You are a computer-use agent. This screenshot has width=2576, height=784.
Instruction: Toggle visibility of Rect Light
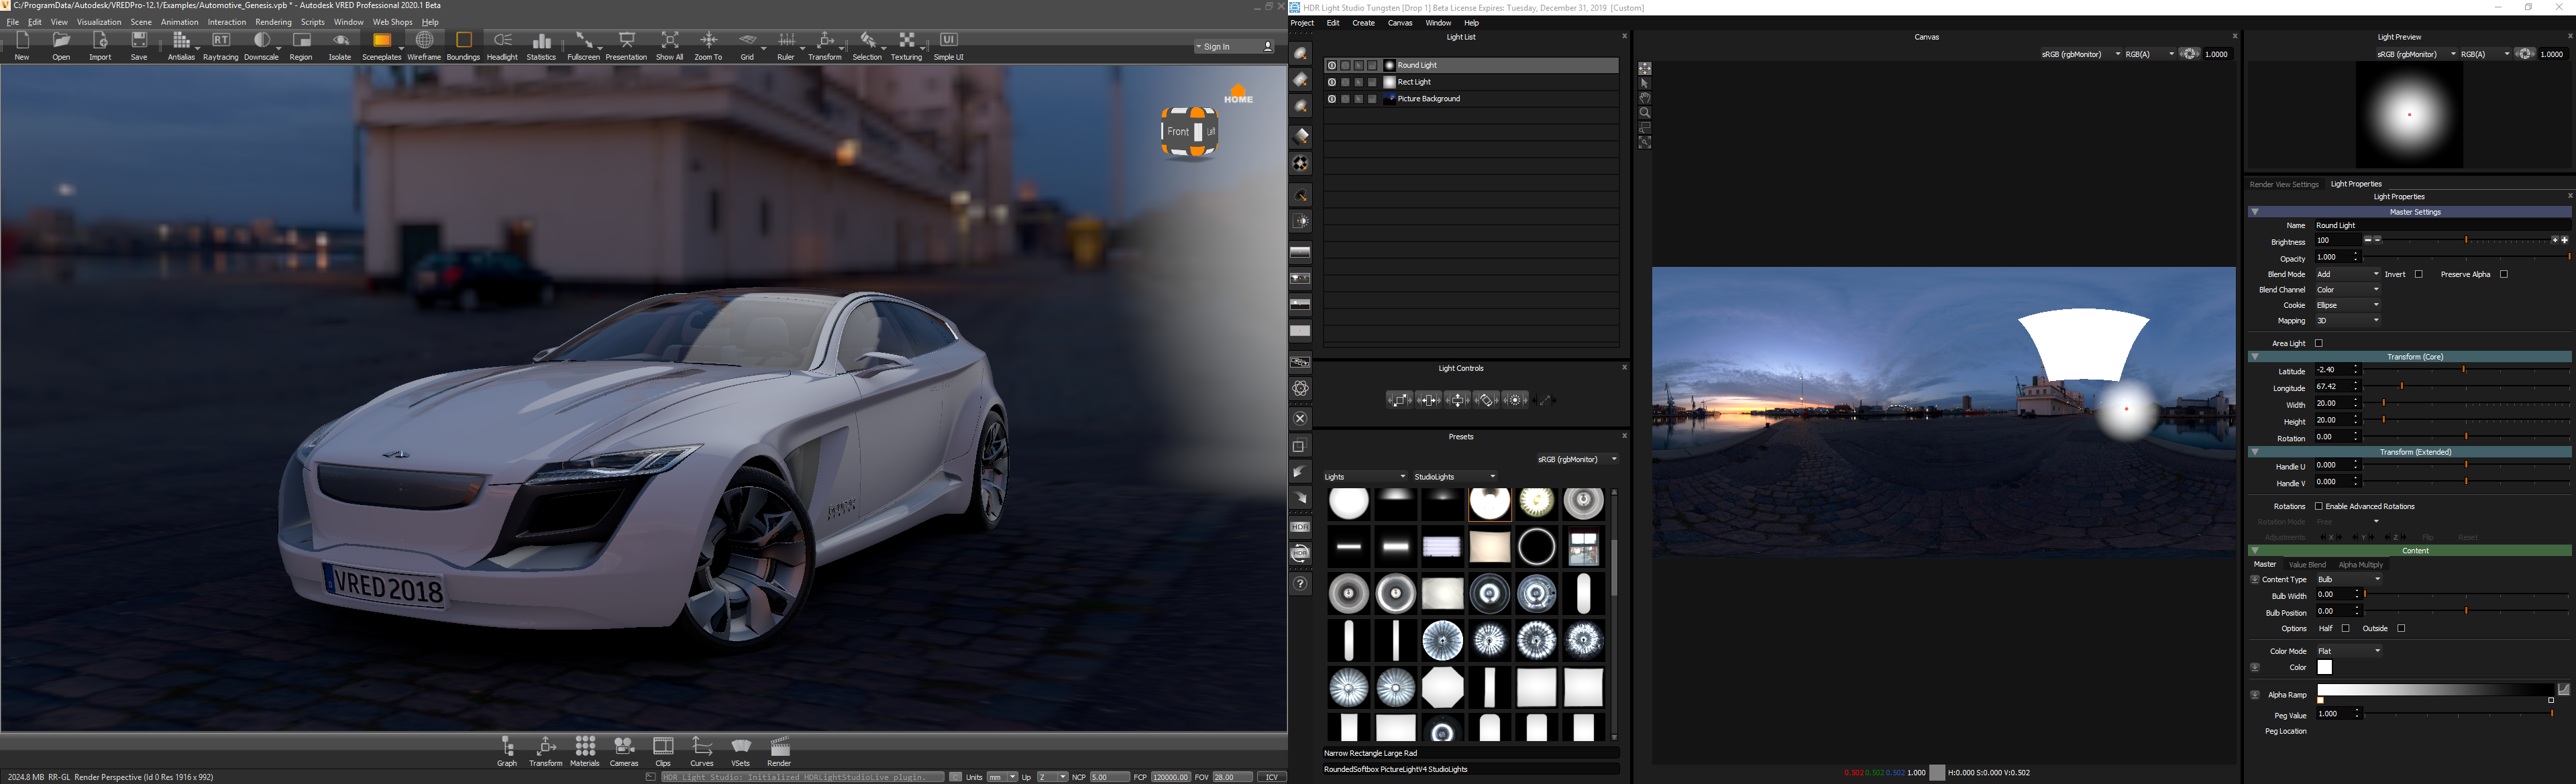click(1331, 82)
